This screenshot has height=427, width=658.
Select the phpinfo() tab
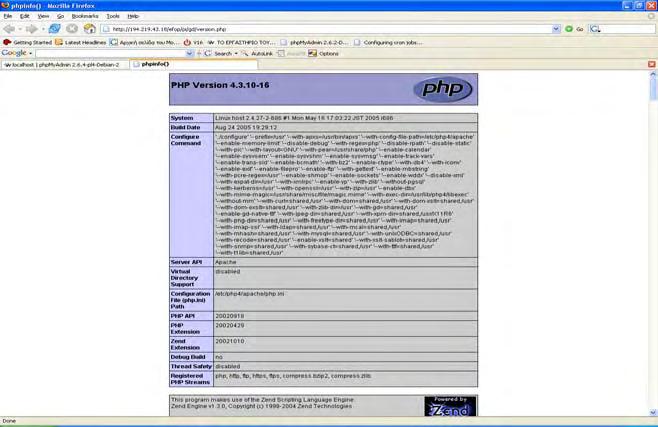tap(194, 64)
